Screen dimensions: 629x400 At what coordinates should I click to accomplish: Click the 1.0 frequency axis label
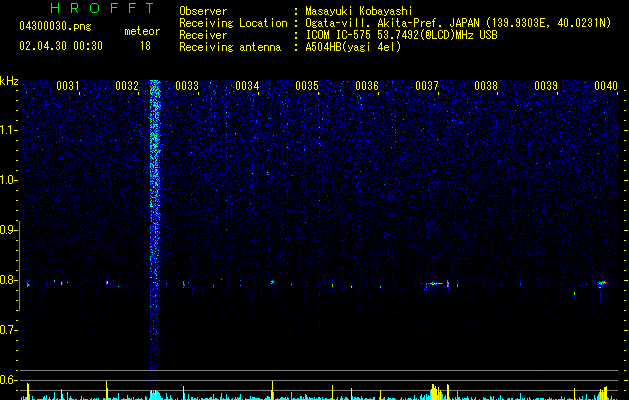tap(8, 180)
